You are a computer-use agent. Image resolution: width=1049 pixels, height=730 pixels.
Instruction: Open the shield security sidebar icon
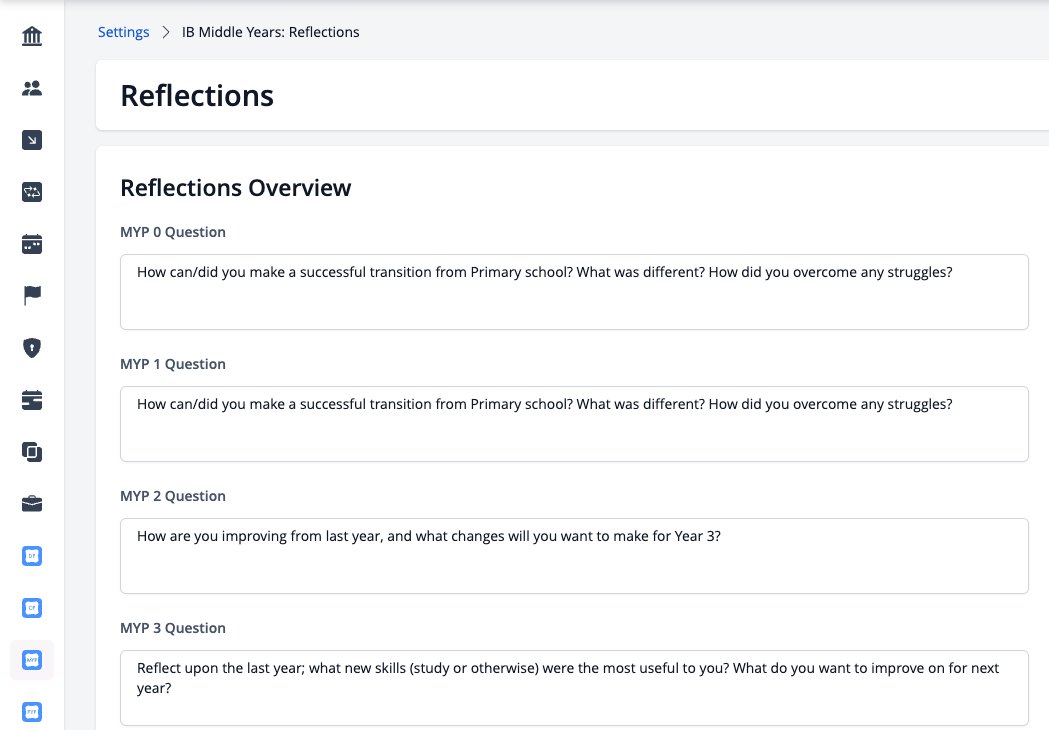tap(31, 348)
